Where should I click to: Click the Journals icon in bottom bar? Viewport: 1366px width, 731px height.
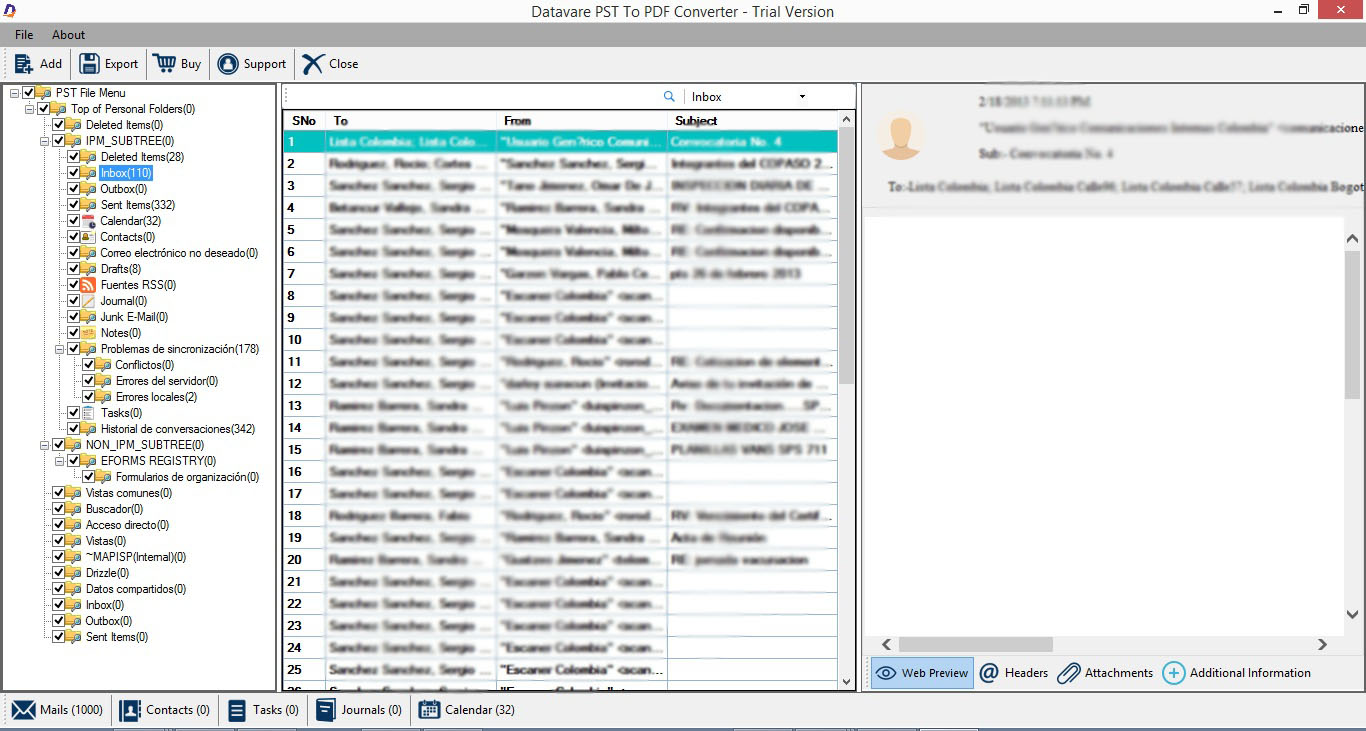point(325,710)
